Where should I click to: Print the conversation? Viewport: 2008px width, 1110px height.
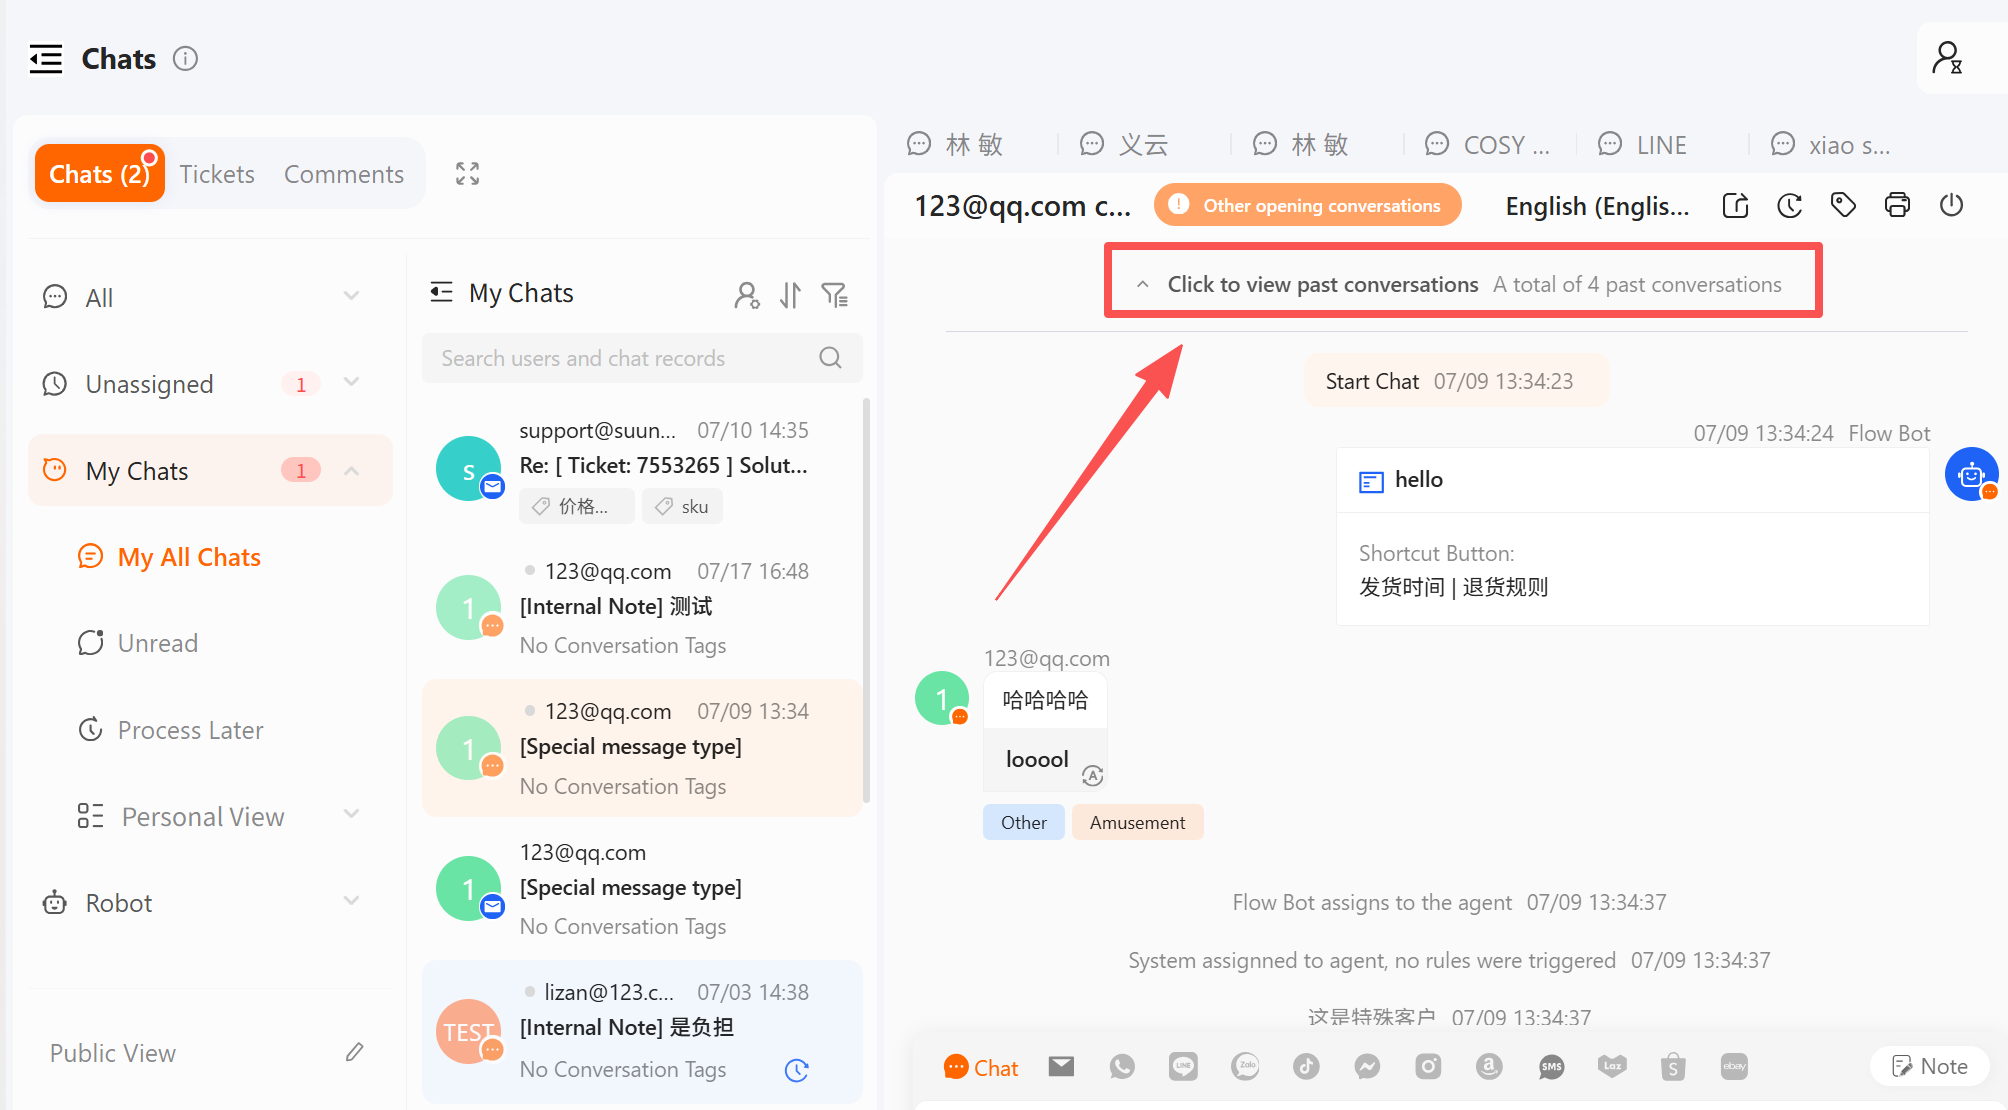tap(1897, 206)
